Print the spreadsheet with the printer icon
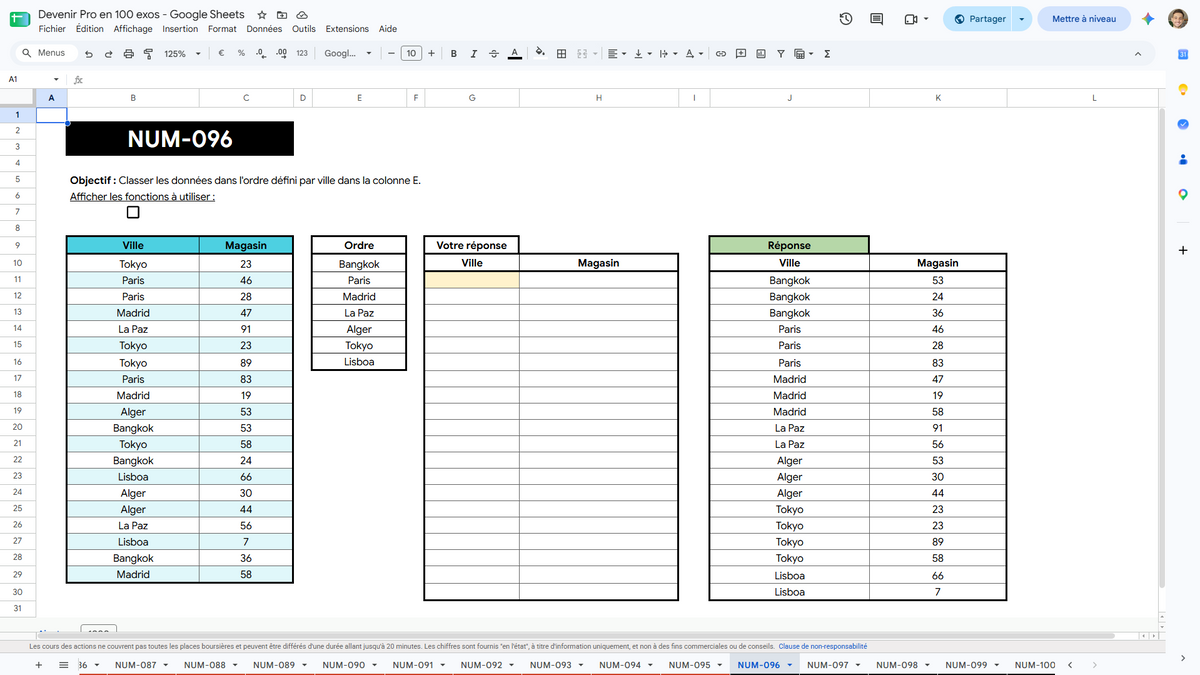The height and width of the screenshot is (675, 1200). tap(128, 54)
